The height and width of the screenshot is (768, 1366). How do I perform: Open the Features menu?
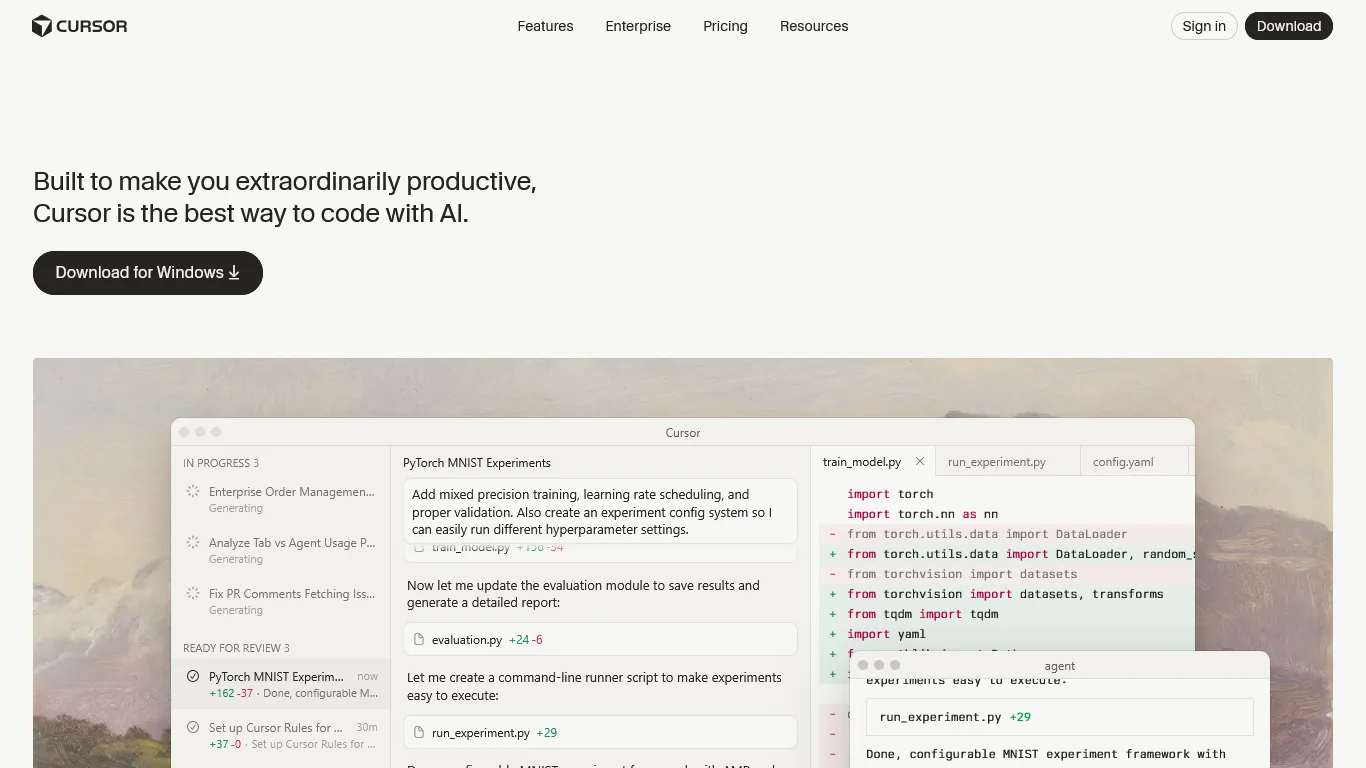(545, 26)
